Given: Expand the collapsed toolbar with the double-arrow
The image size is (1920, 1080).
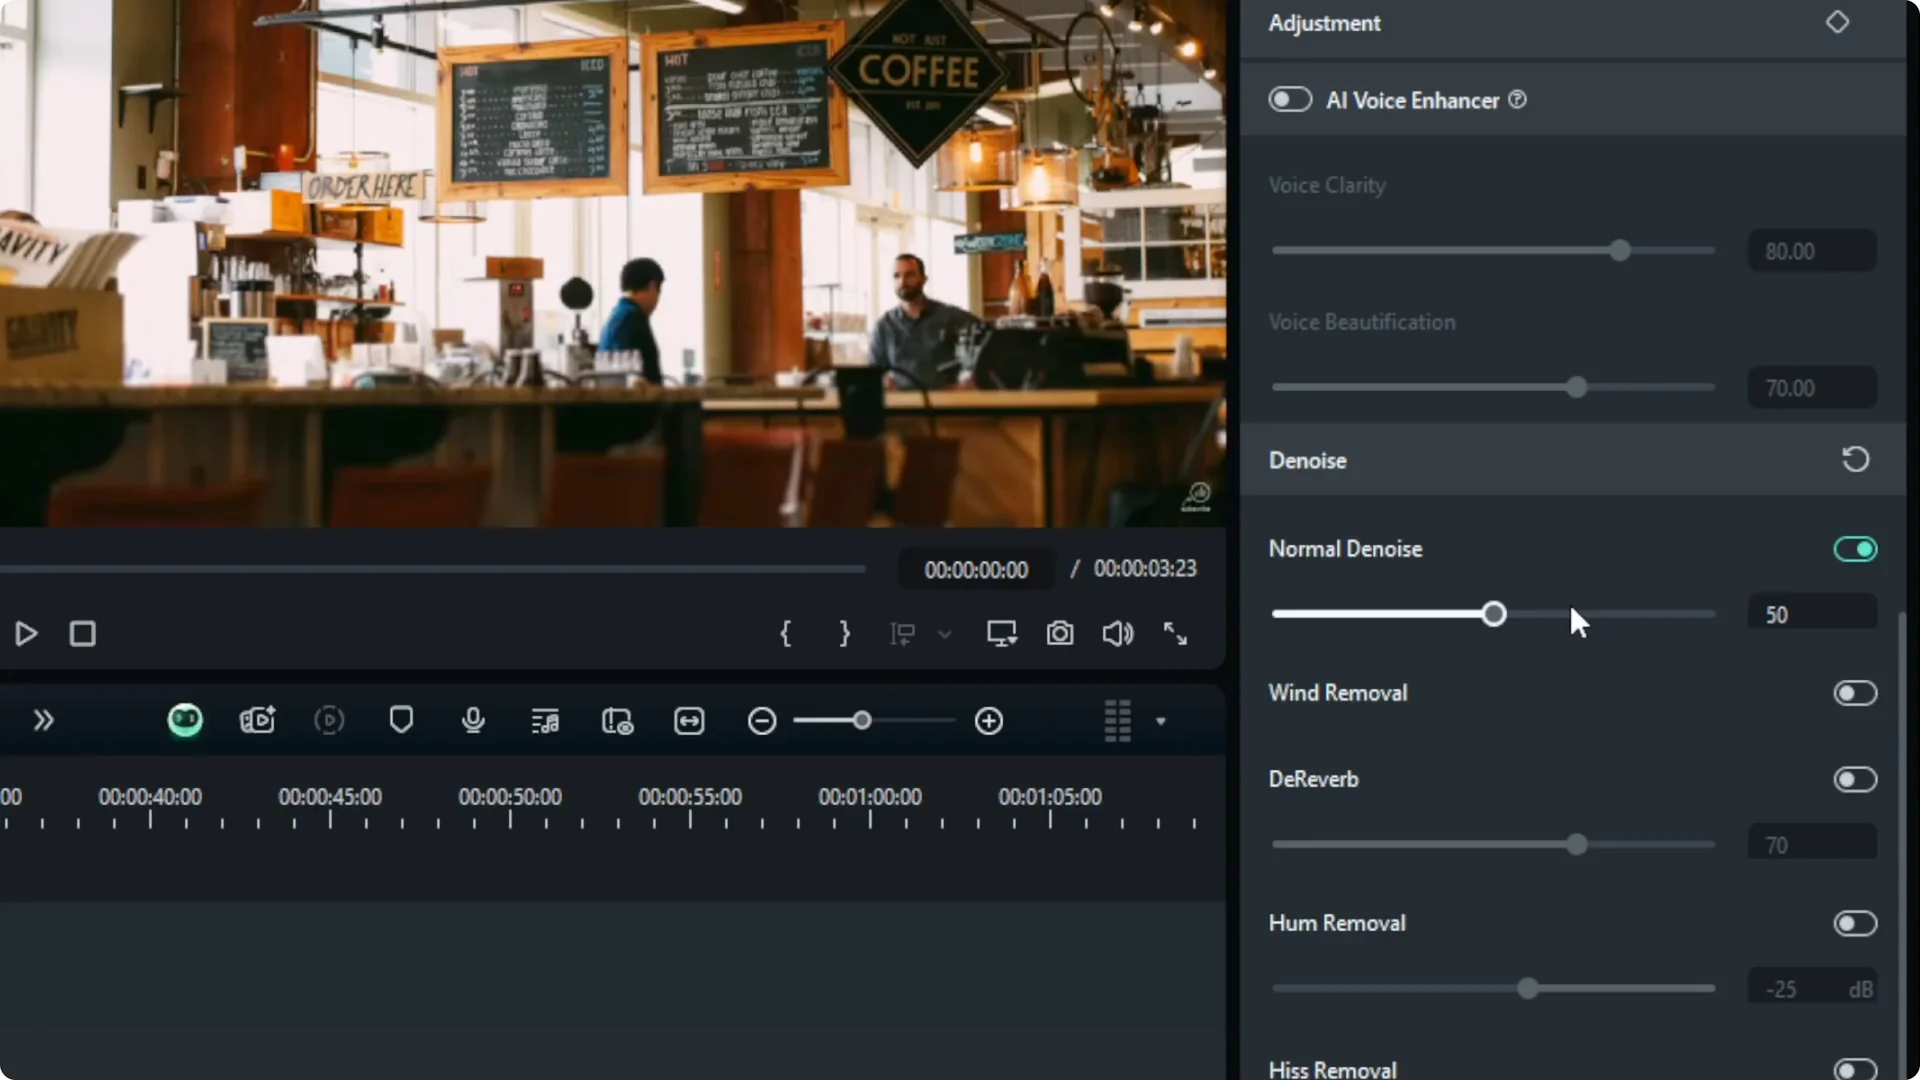Looking at the screenshot, I should coord(43,720).
